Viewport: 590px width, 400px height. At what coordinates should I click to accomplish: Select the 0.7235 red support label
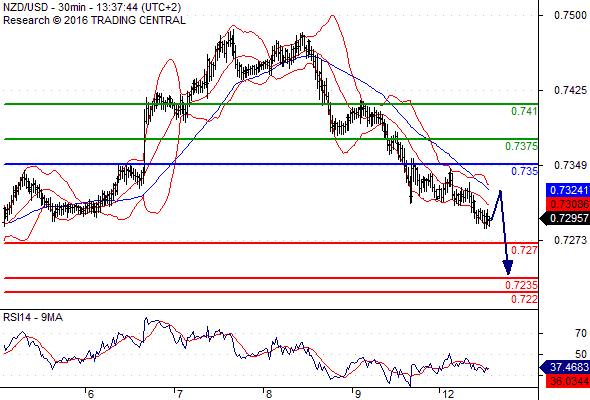pos(521,285)
